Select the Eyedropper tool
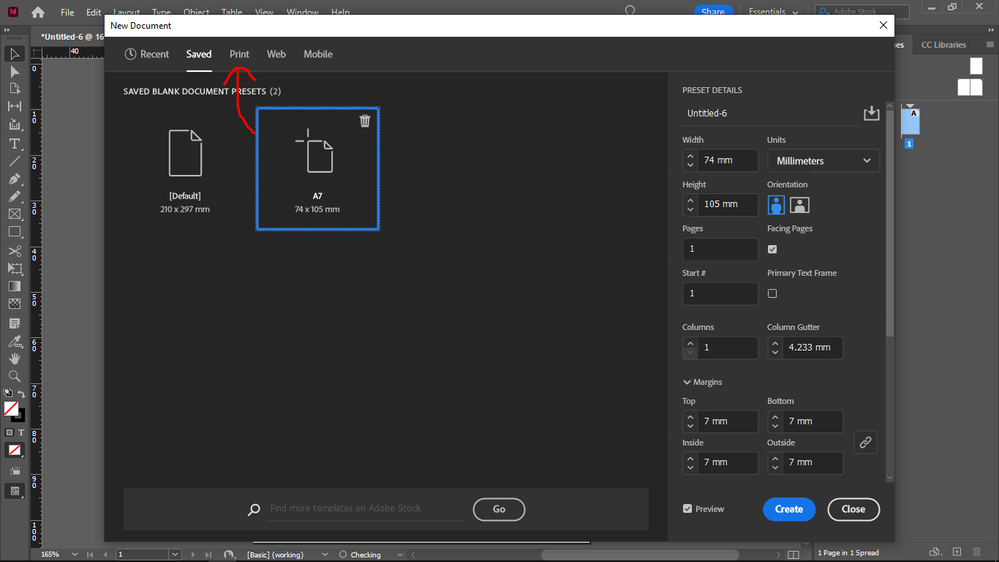Viewport: 999px width, 562px height. [x=14, y=342]
